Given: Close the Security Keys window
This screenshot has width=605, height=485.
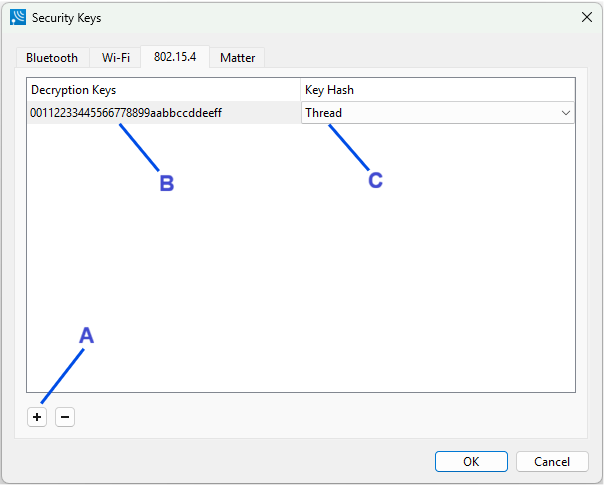Looking at the screenshot, I should tap(587, 17).
